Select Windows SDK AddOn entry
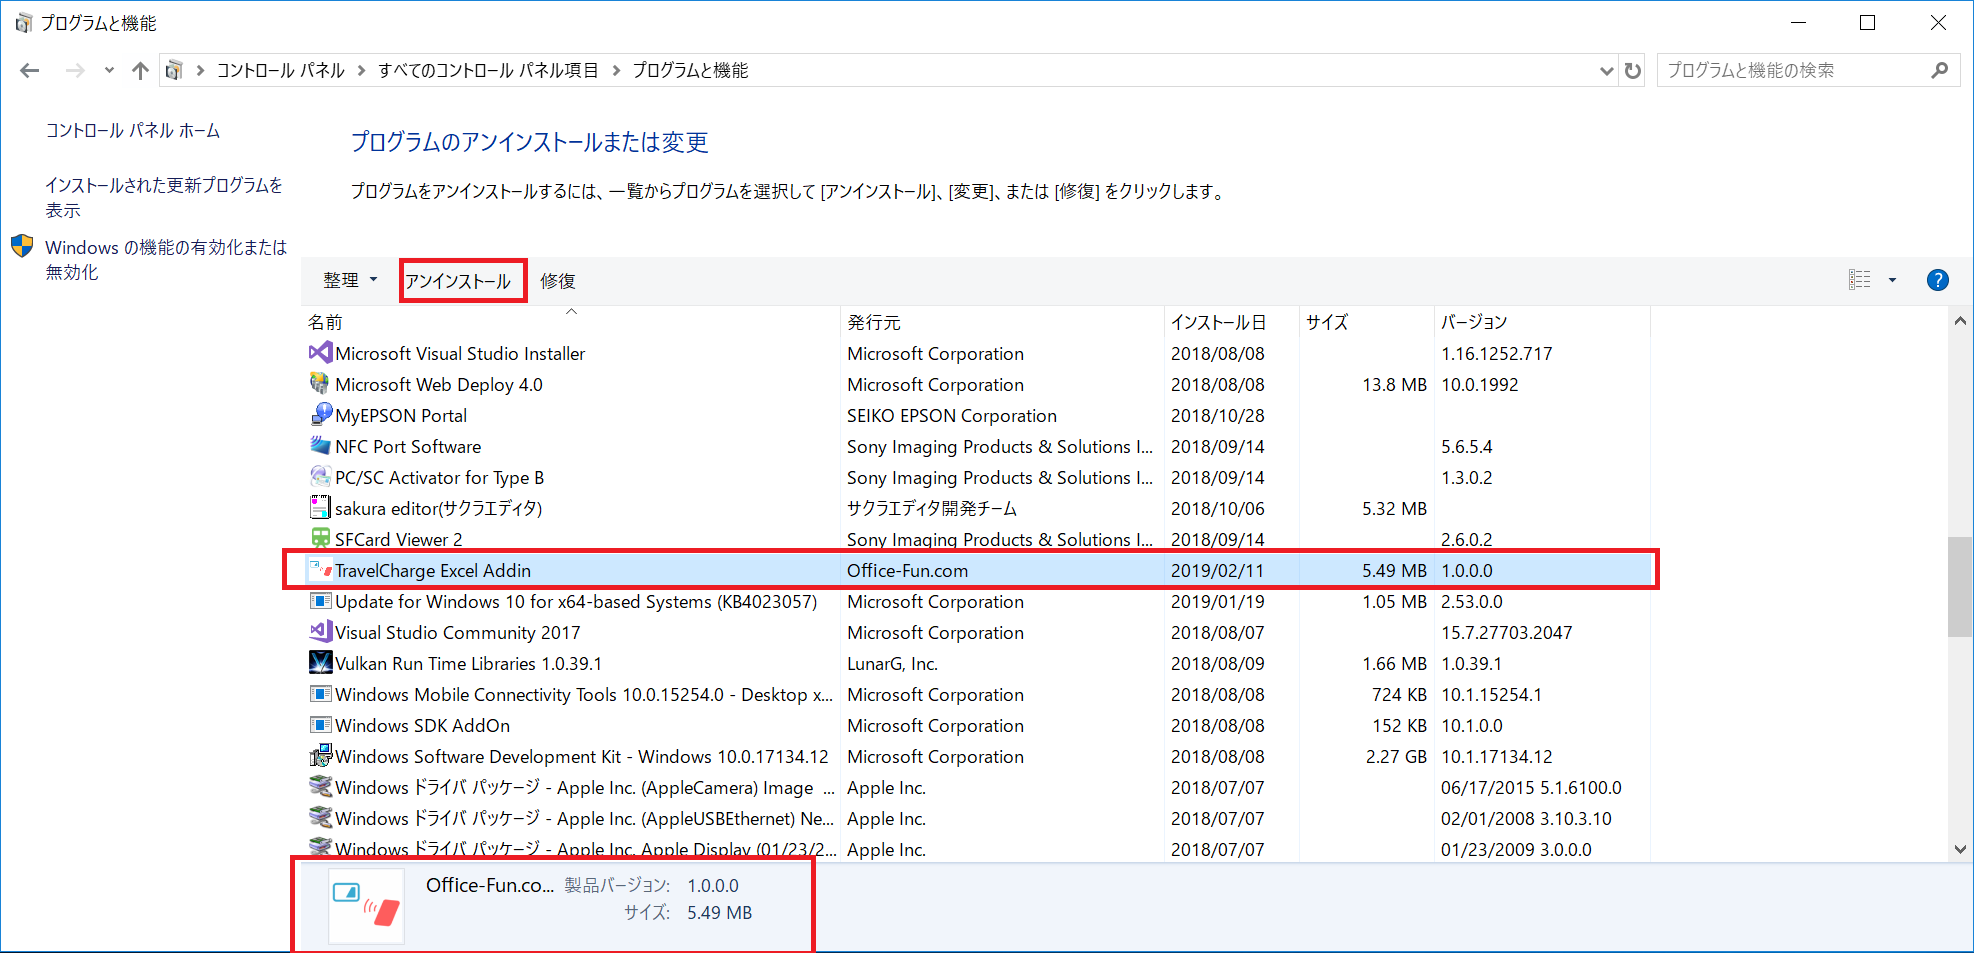The height and width of the screenshot is (953, 1974). pyautogui.click(x=422, y=726)
